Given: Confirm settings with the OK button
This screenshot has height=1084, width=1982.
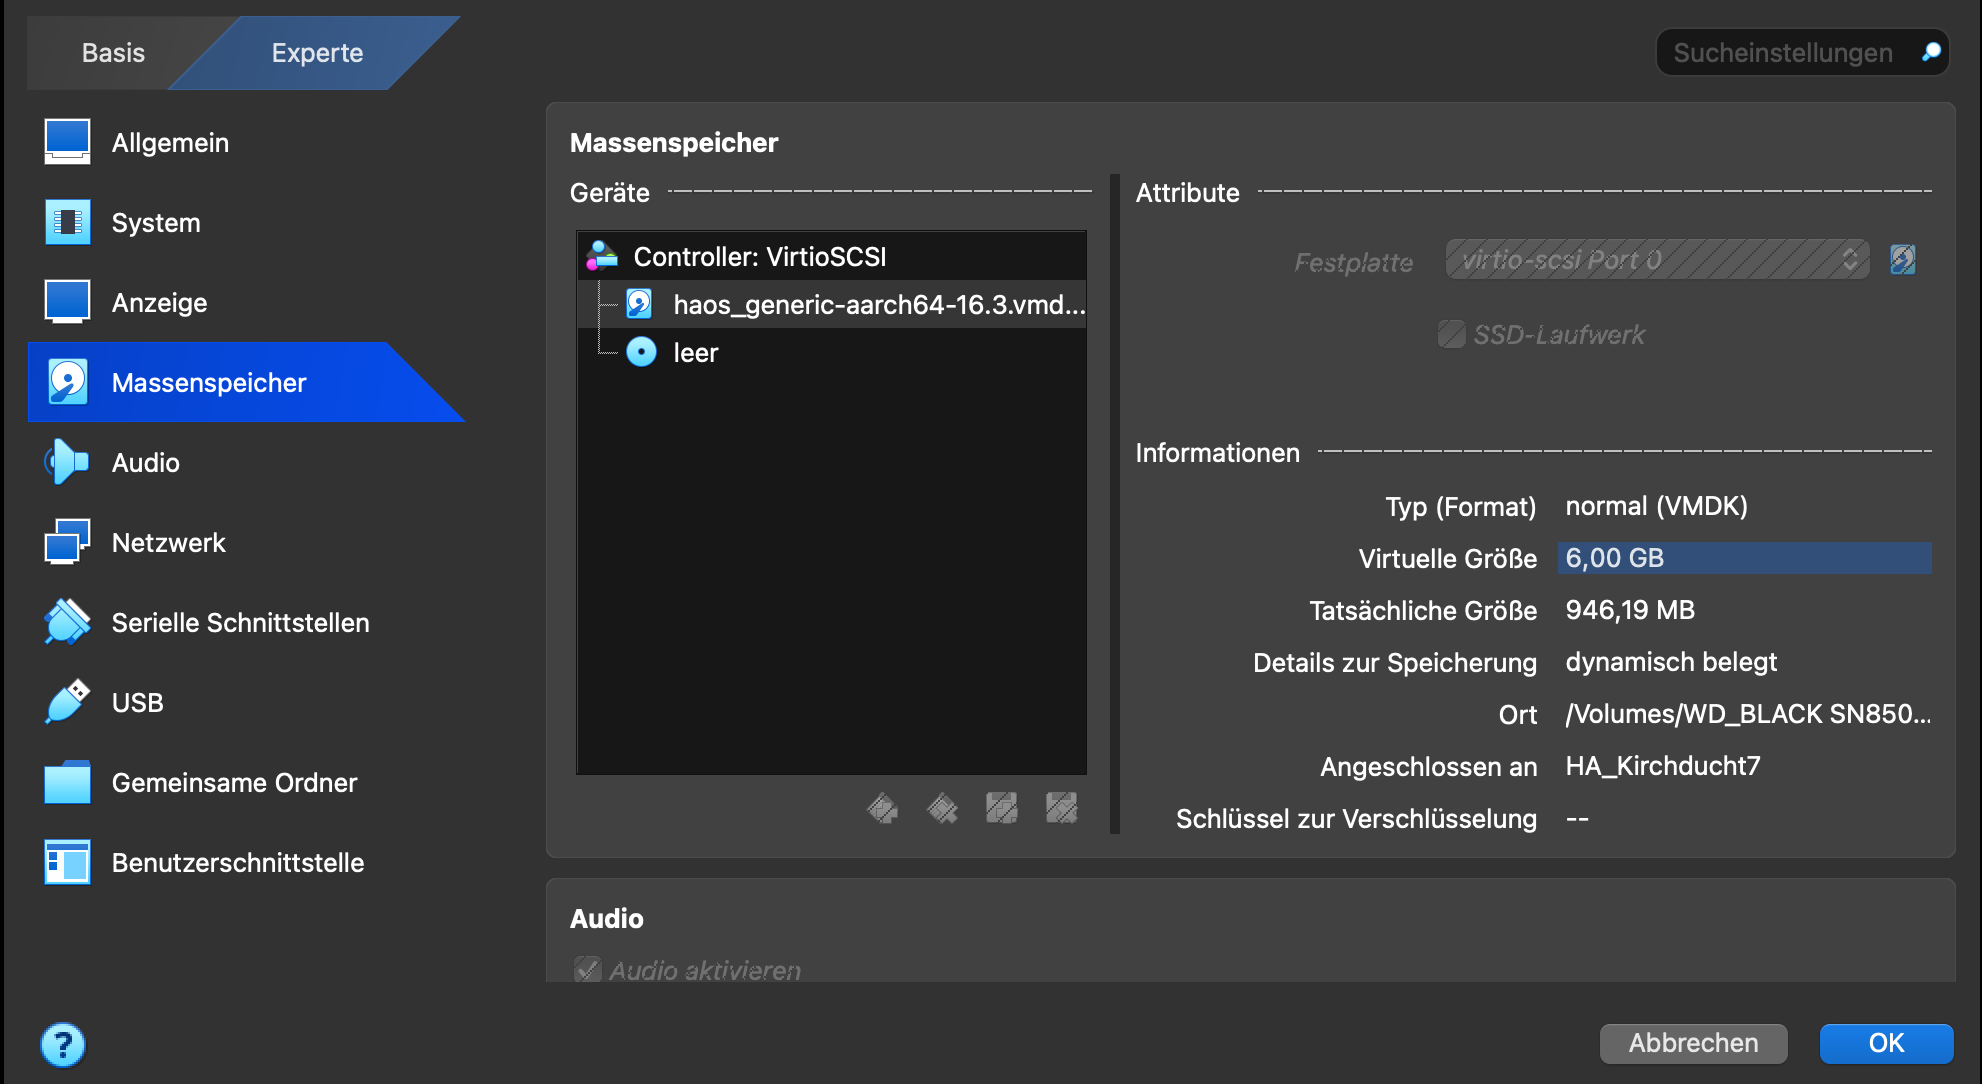Looking at the screenshot, I should coord(1885,1043).
